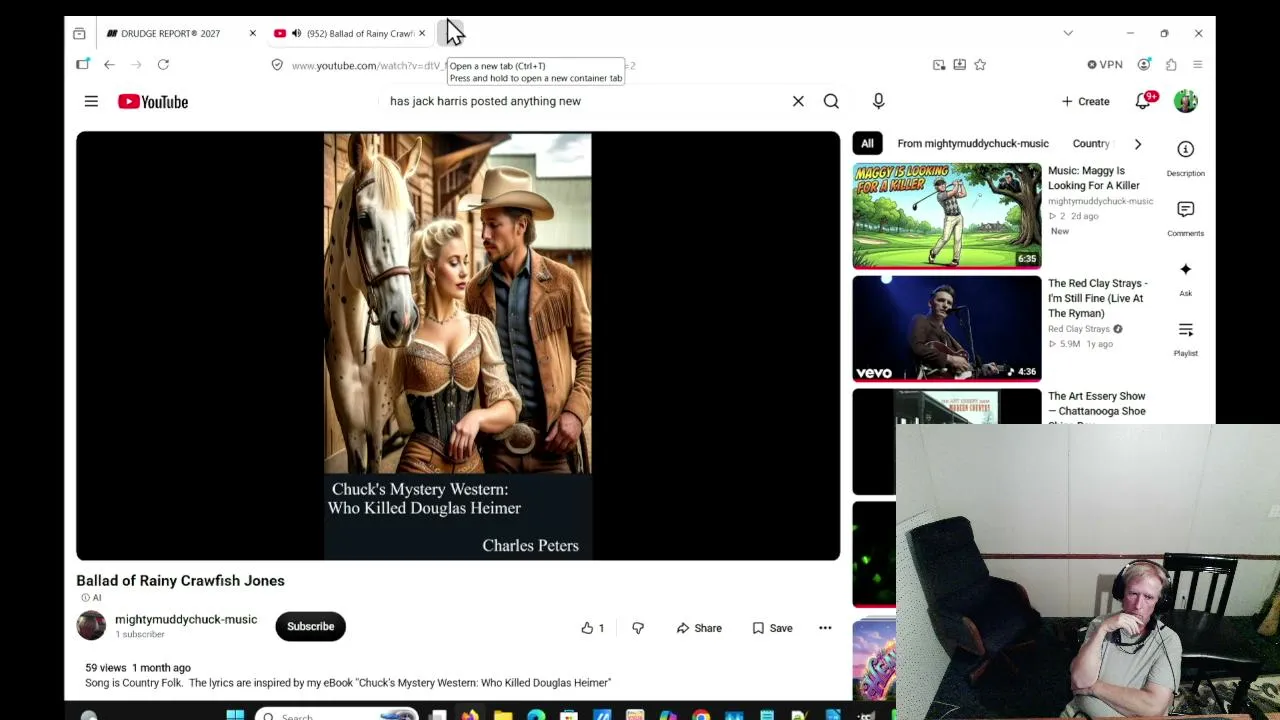Screen dimensions: 1280x720
Task: Open Firefox application menu
Action: tap(1197, 65)
